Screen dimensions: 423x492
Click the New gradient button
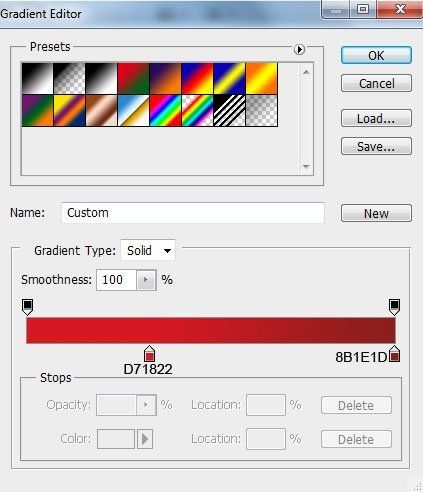[376, 213]
